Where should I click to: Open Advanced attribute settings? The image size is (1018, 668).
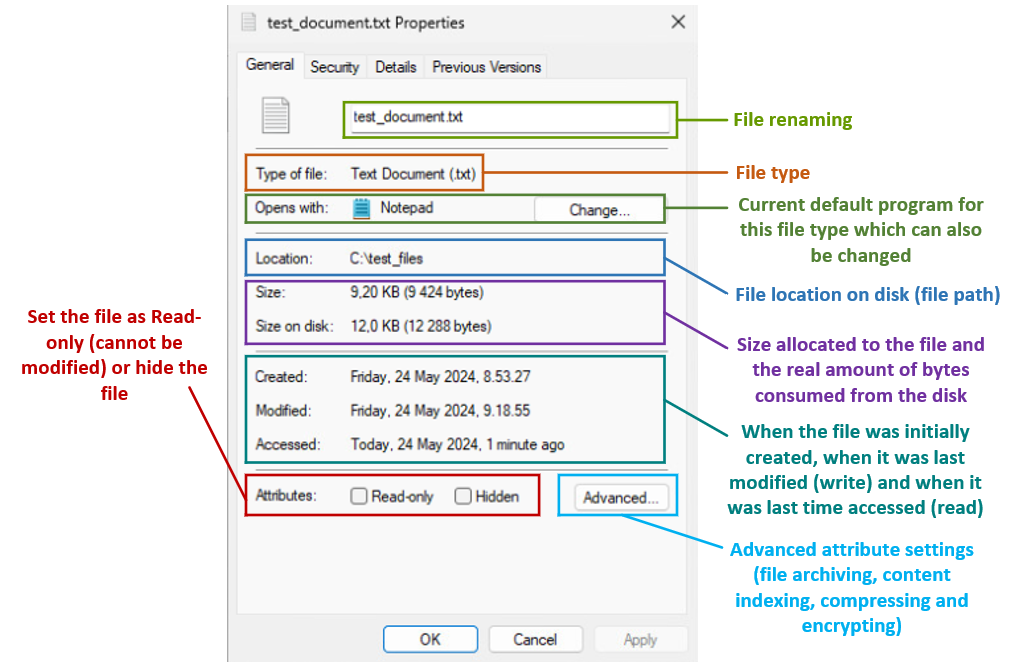click(618, 496)
